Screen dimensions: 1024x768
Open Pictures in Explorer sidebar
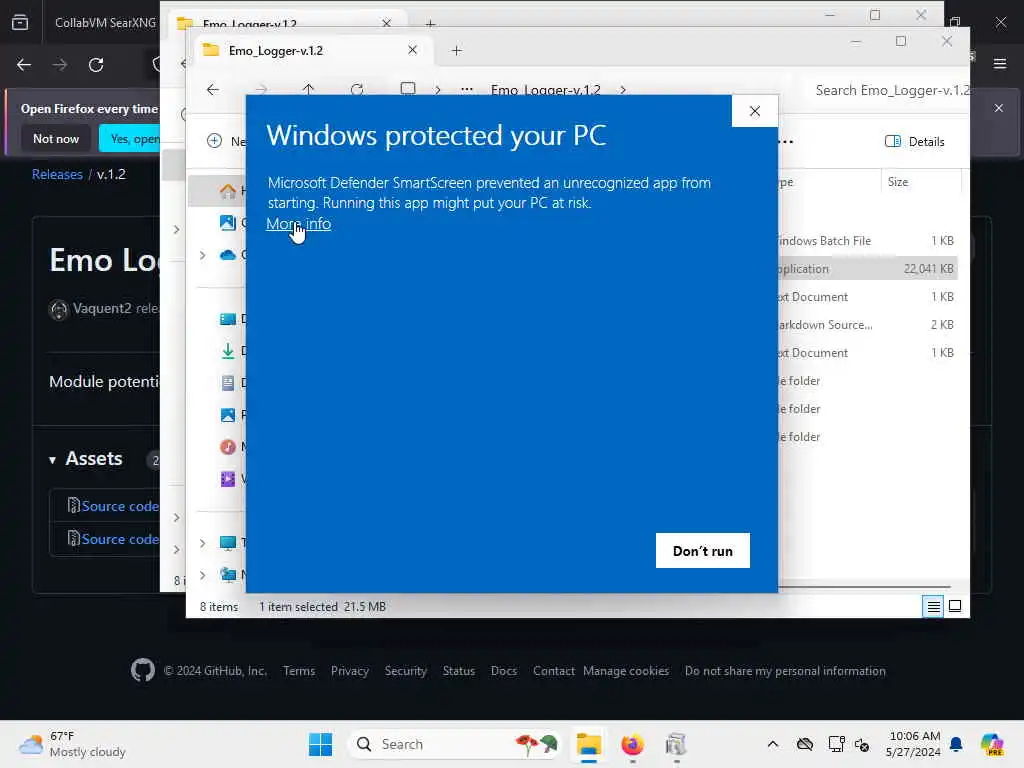click(x=228, y=415)
